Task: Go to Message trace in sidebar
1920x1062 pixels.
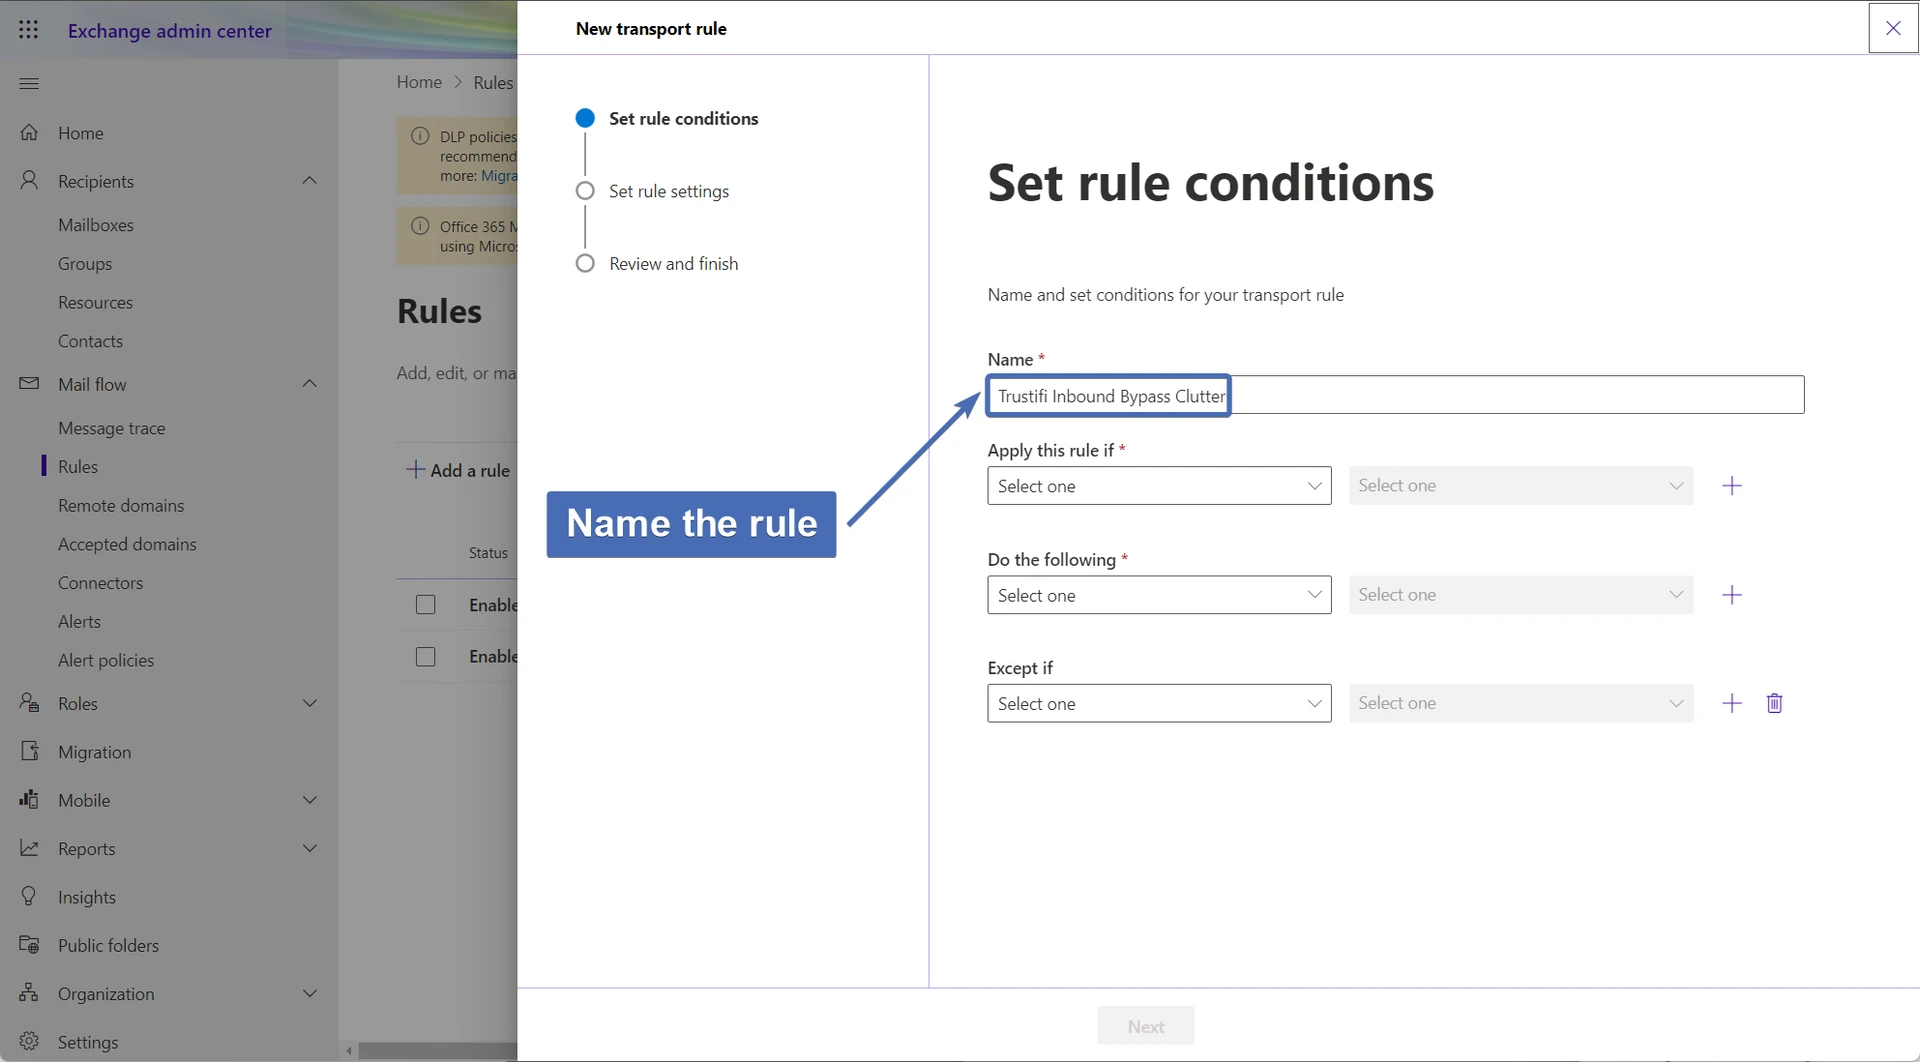Action: pos(111,428)
